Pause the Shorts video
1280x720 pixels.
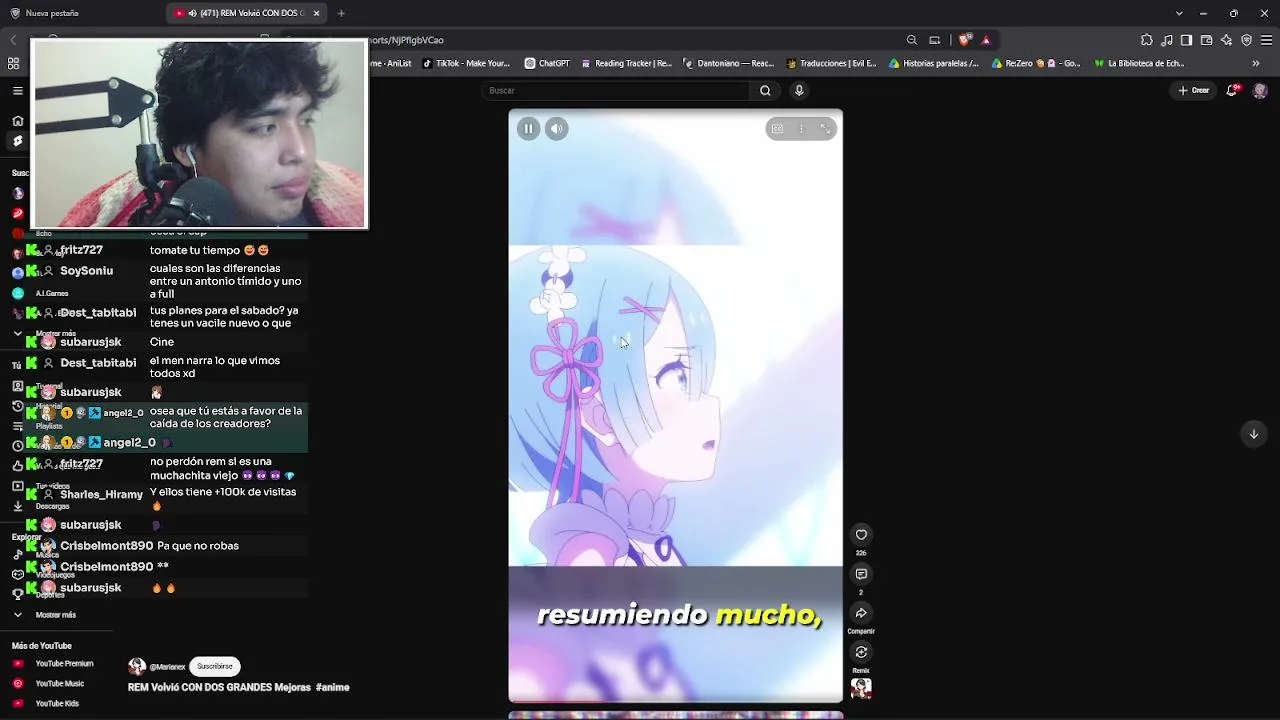tap(528, 129)
